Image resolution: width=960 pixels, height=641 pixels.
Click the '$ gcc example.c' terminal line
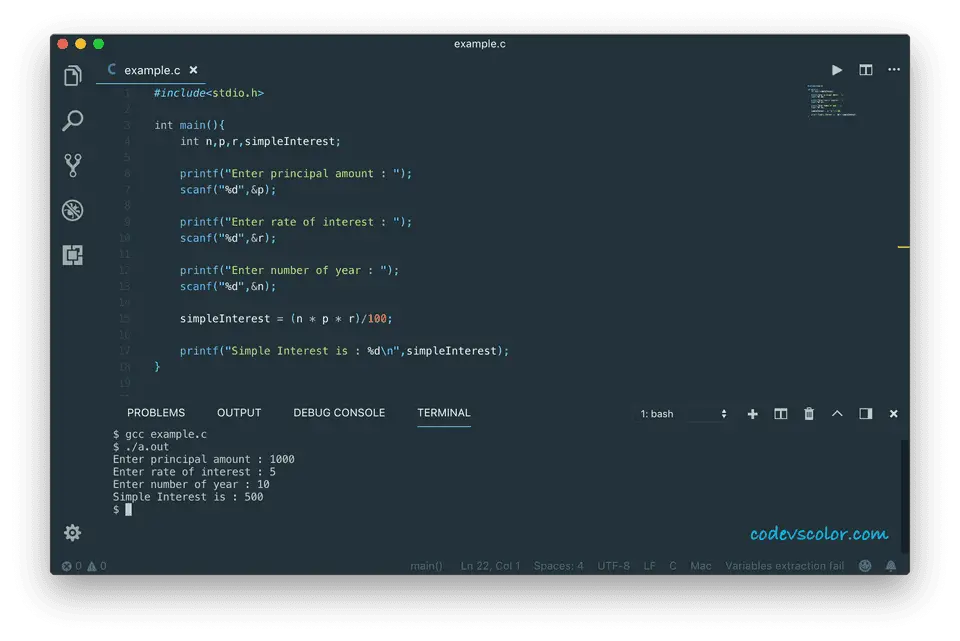pyautogui.click(x=160, y=434)
